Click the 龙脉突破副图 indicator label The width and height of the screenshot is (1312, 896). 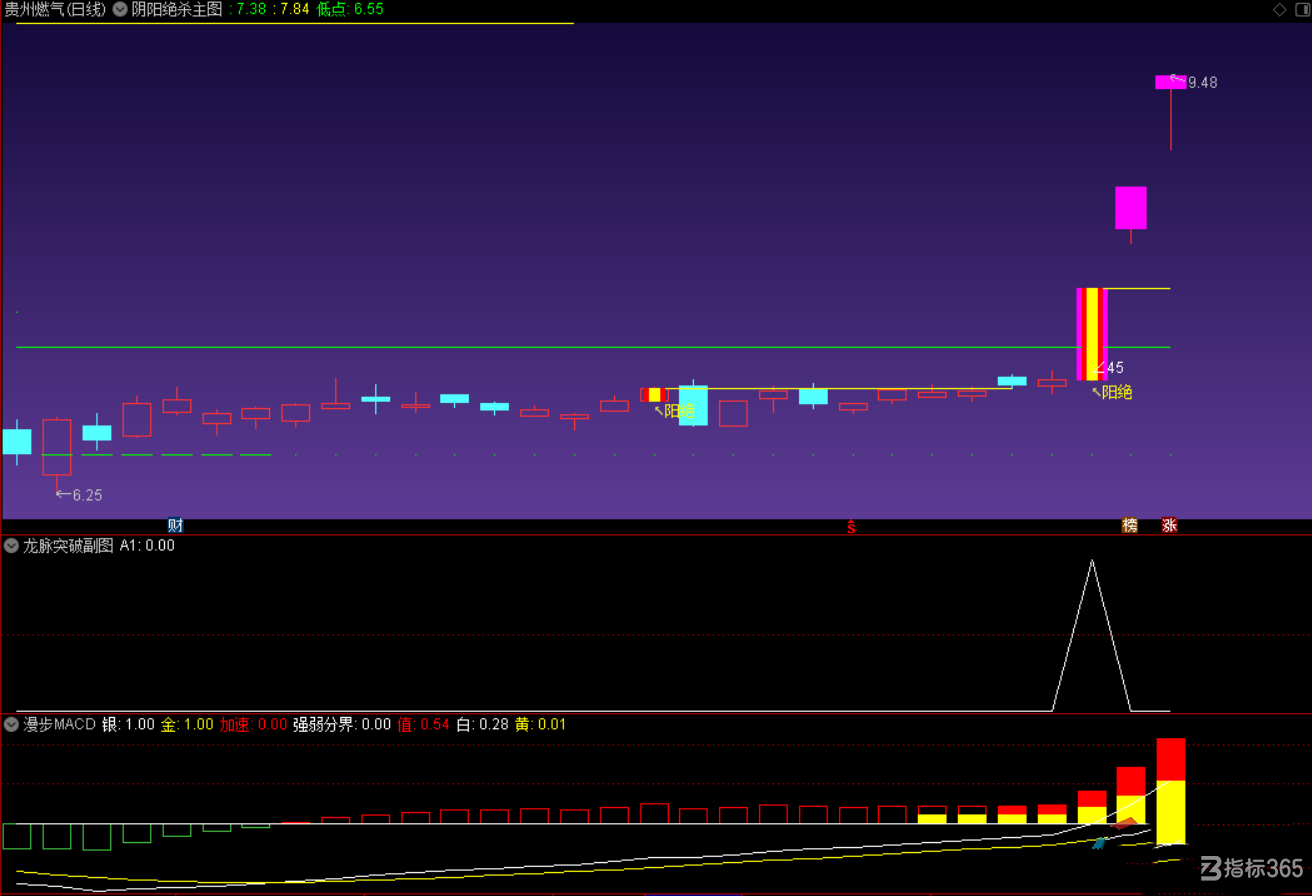pyautogui.click(x=68, y=546)
